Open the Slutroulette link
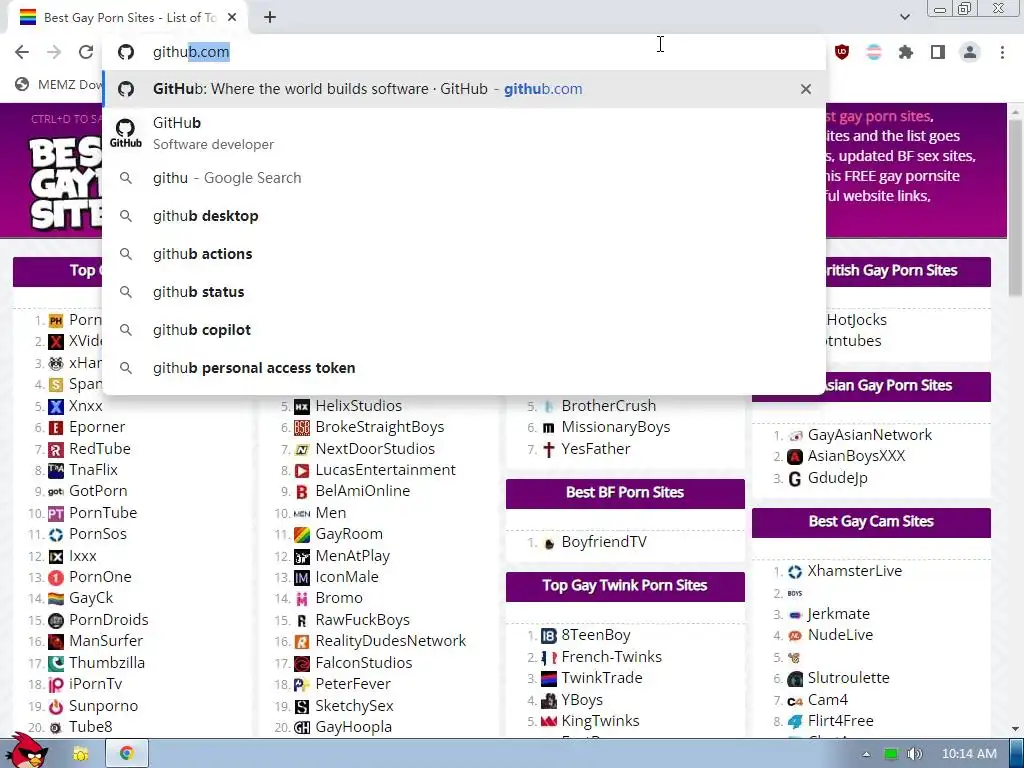Viewport: 1024px width, 768px height. click(848, 678)
